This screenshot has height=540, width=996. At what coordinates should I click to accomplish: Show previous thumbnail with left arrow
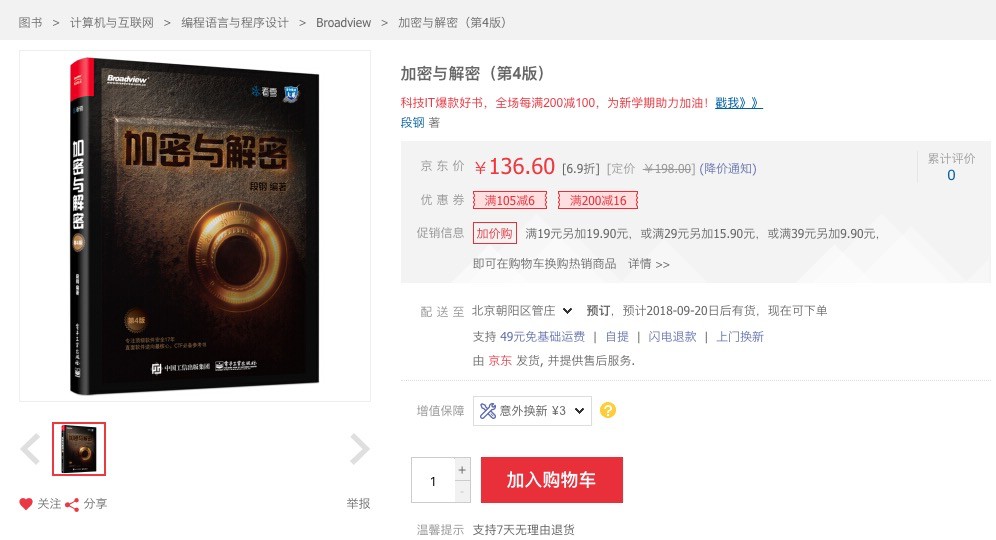30,449
